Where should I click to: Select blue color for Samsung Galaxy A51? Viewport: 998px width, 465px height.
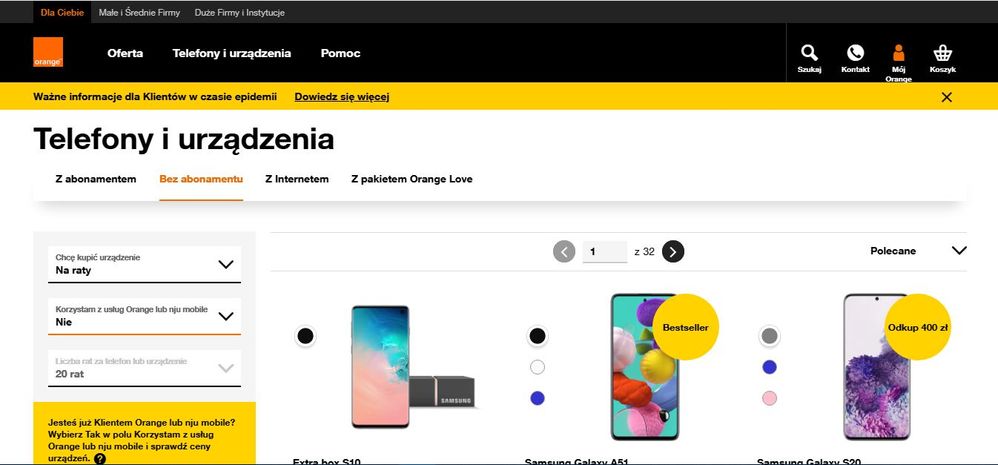537,398
